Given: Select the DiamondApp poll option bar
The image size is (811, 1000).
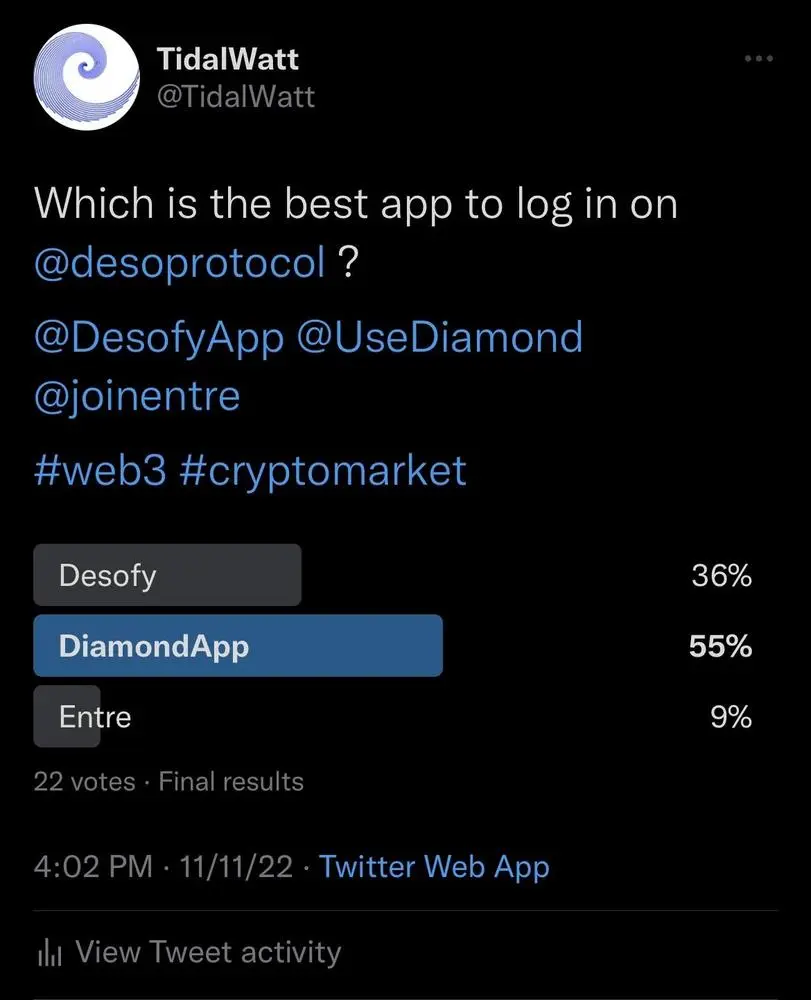Looking at the screenshot, I should coord(238,646).
